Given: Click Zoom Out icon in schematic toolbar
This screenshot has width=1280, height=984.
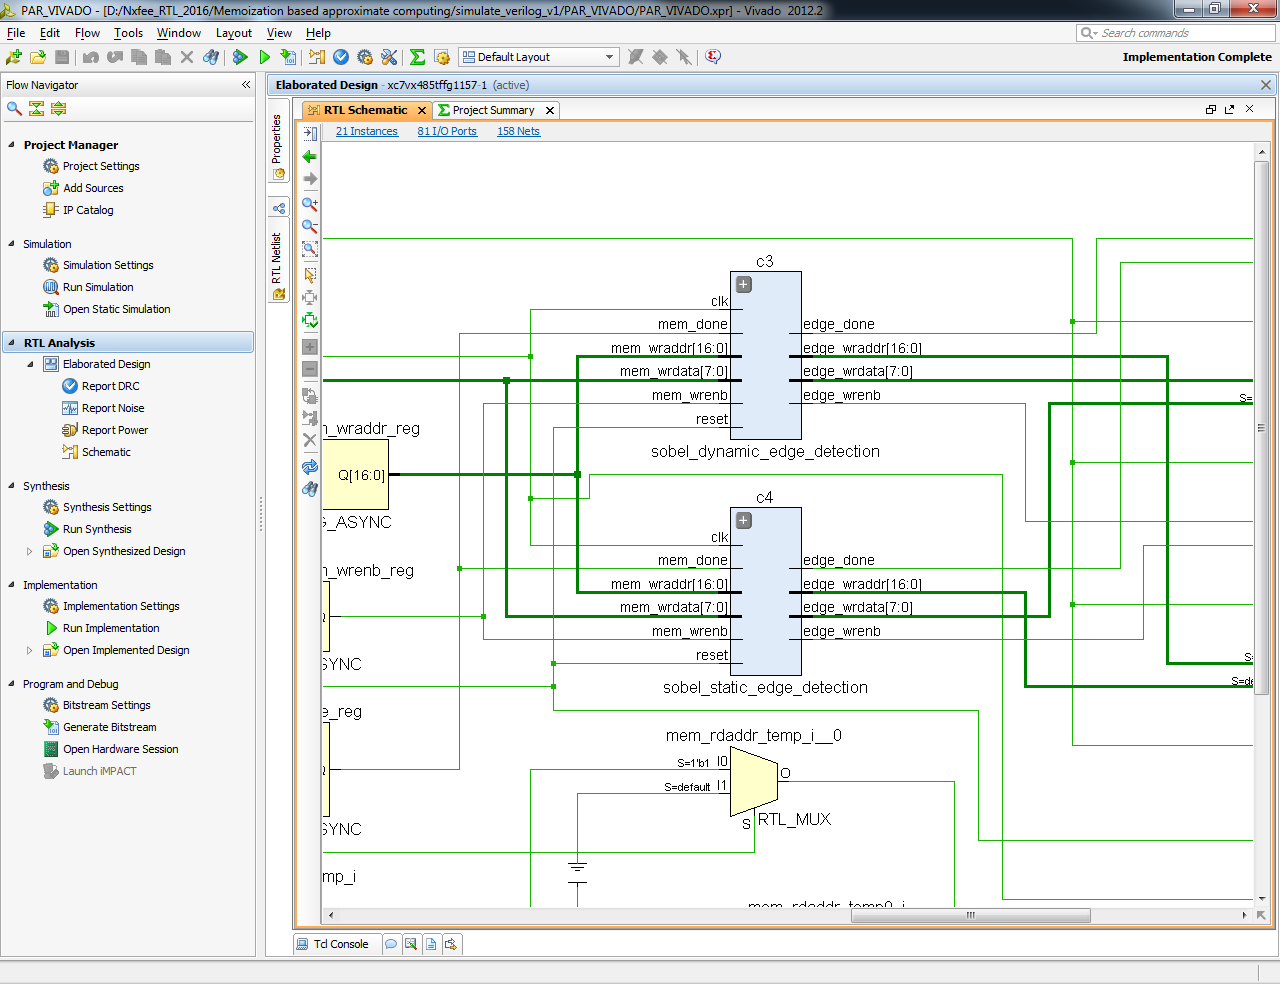Looking at the screenshot, I should pyautogui.click(x=310, y=226).
